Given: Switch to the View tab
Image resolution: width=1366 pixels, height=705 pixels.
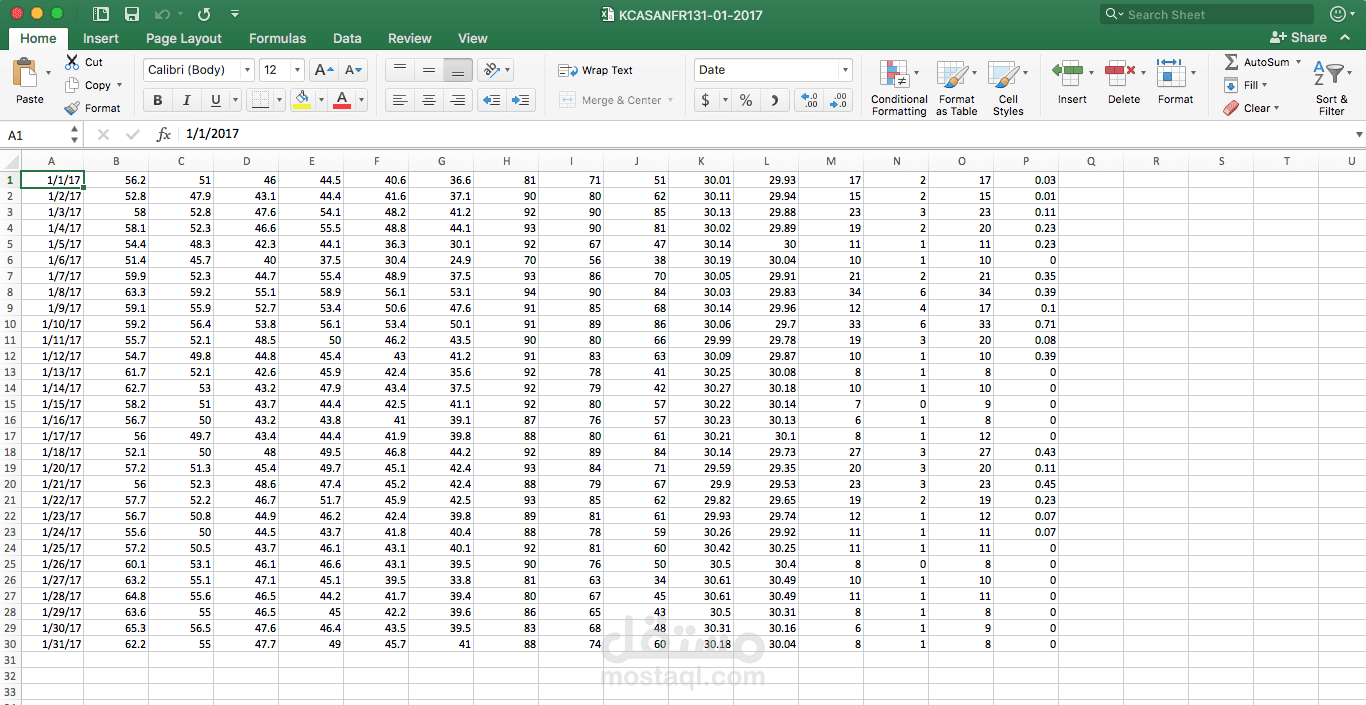Looking at the screenshot, I should click(x=473, y=38).
